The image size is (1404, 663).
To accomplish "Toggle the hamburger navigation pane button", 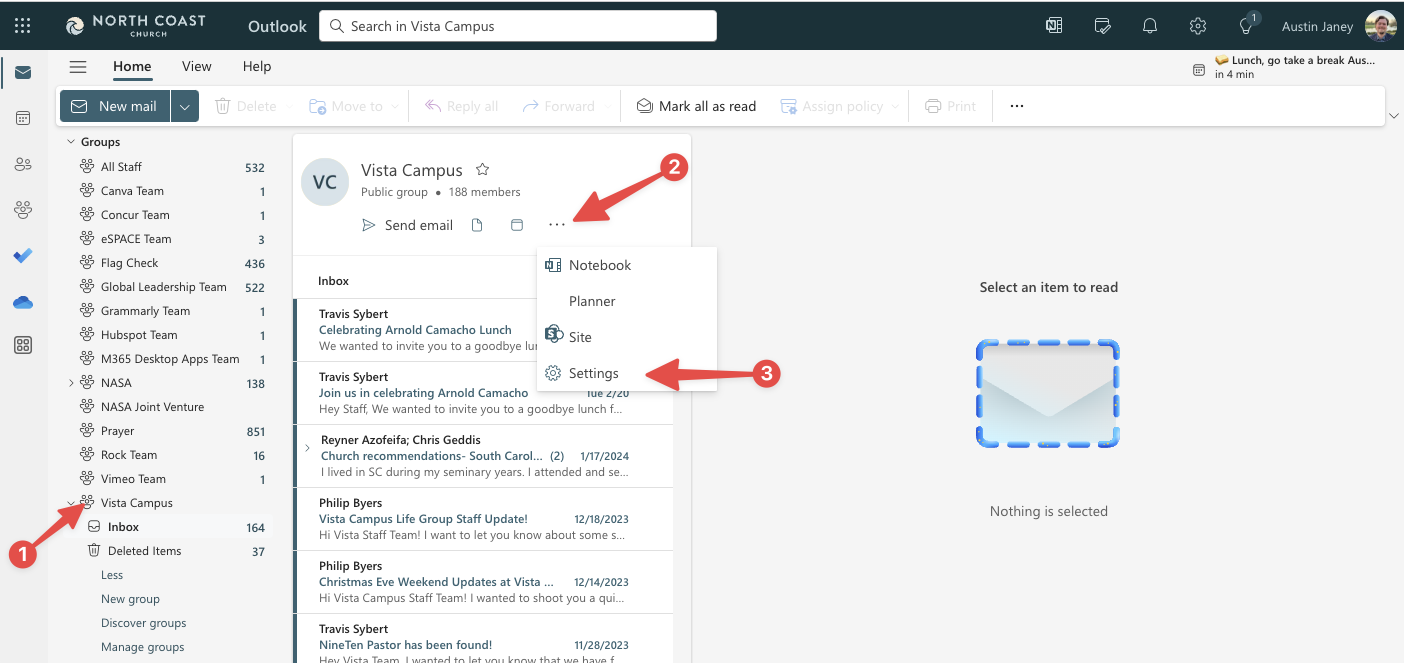I will 78,67.
